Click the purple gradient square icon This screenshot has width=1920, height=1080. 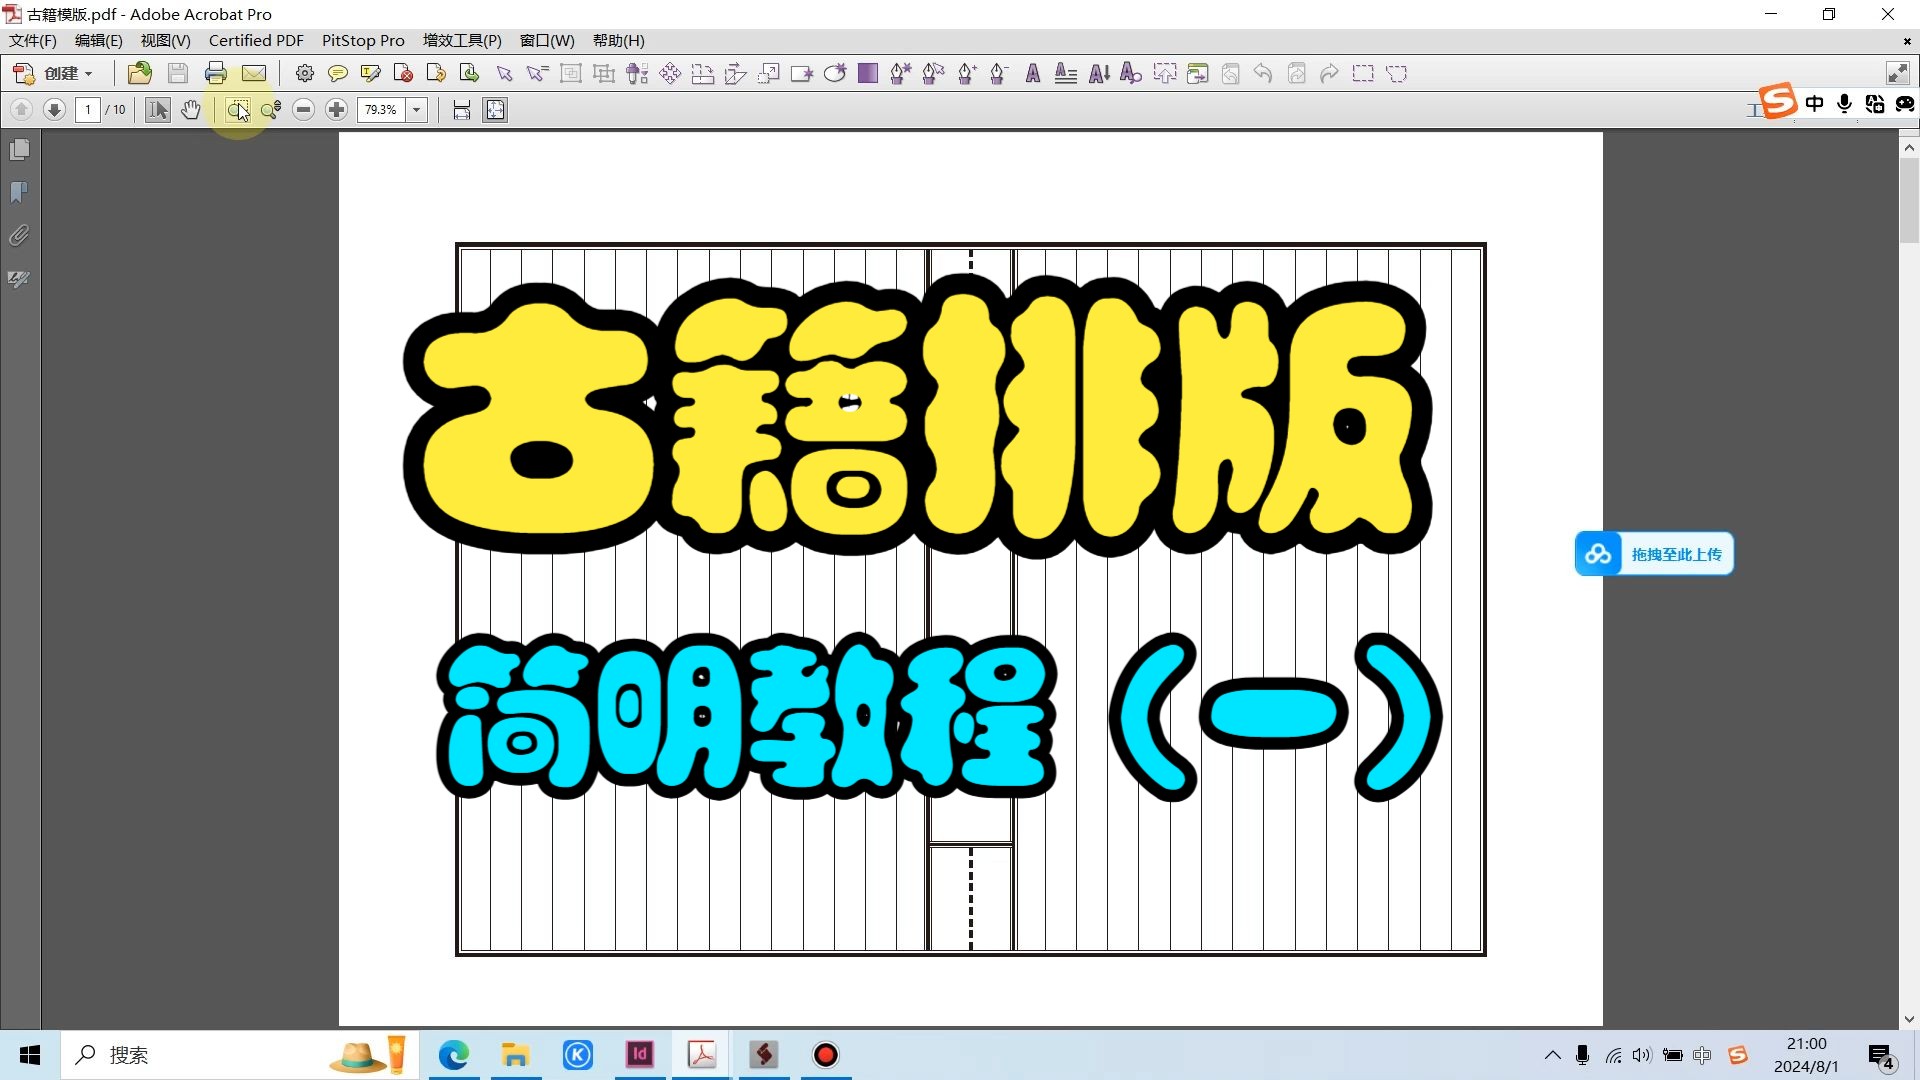[x=868, y=73]
